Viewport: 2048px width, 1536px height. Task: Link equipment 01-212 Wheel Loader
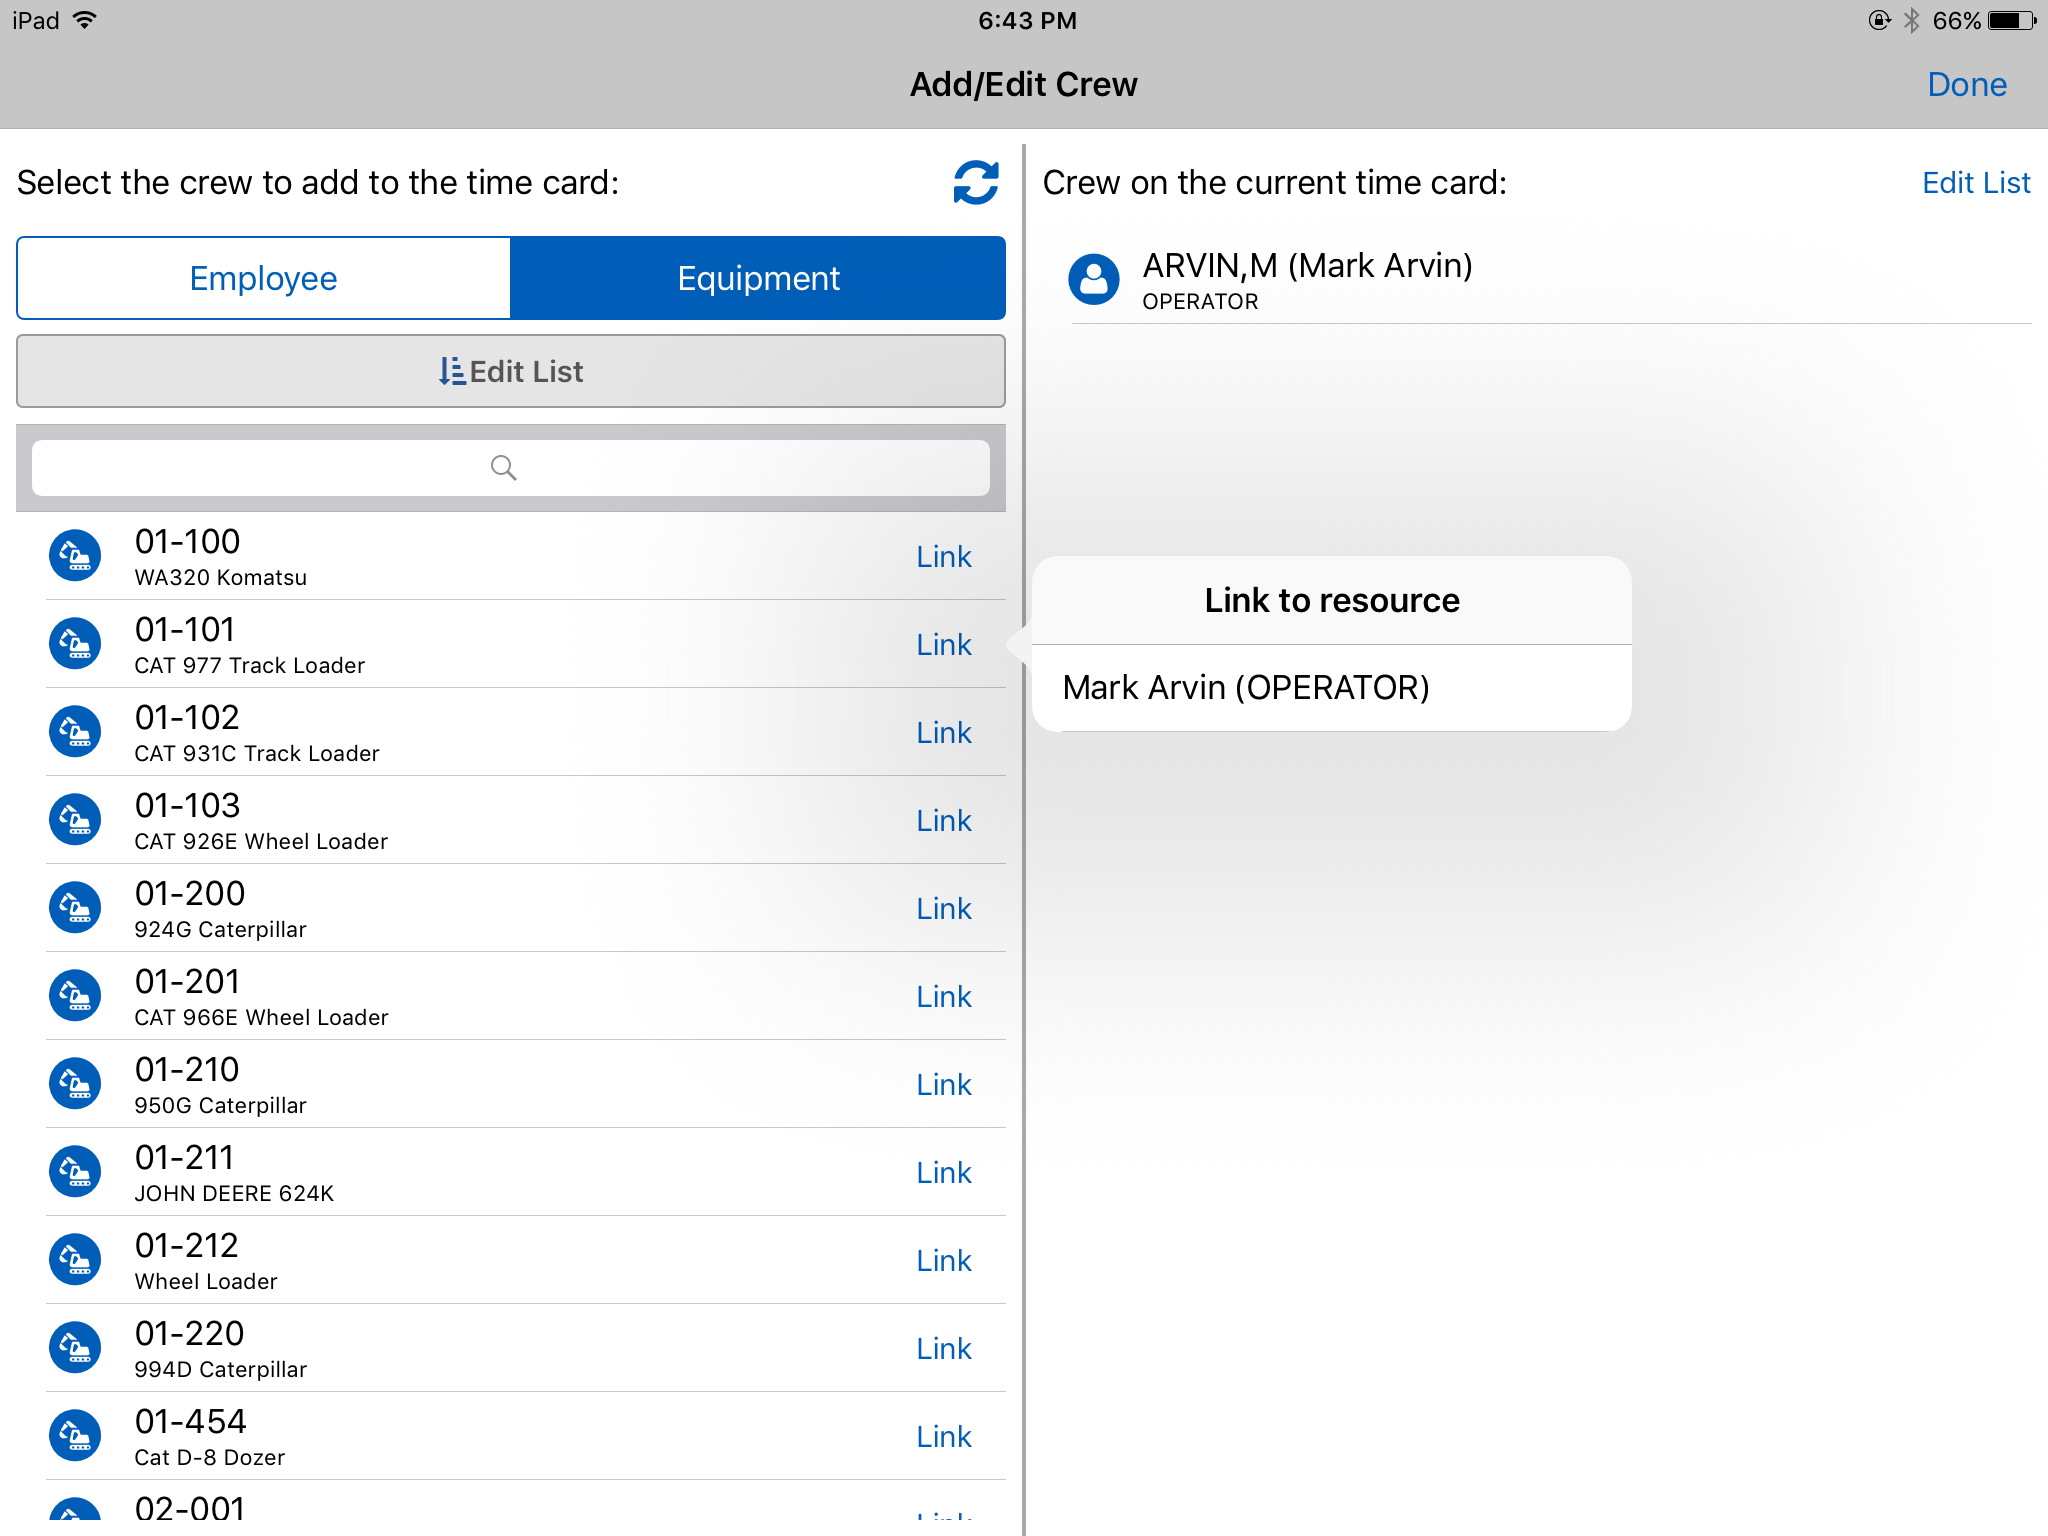tap(944, 1261)
